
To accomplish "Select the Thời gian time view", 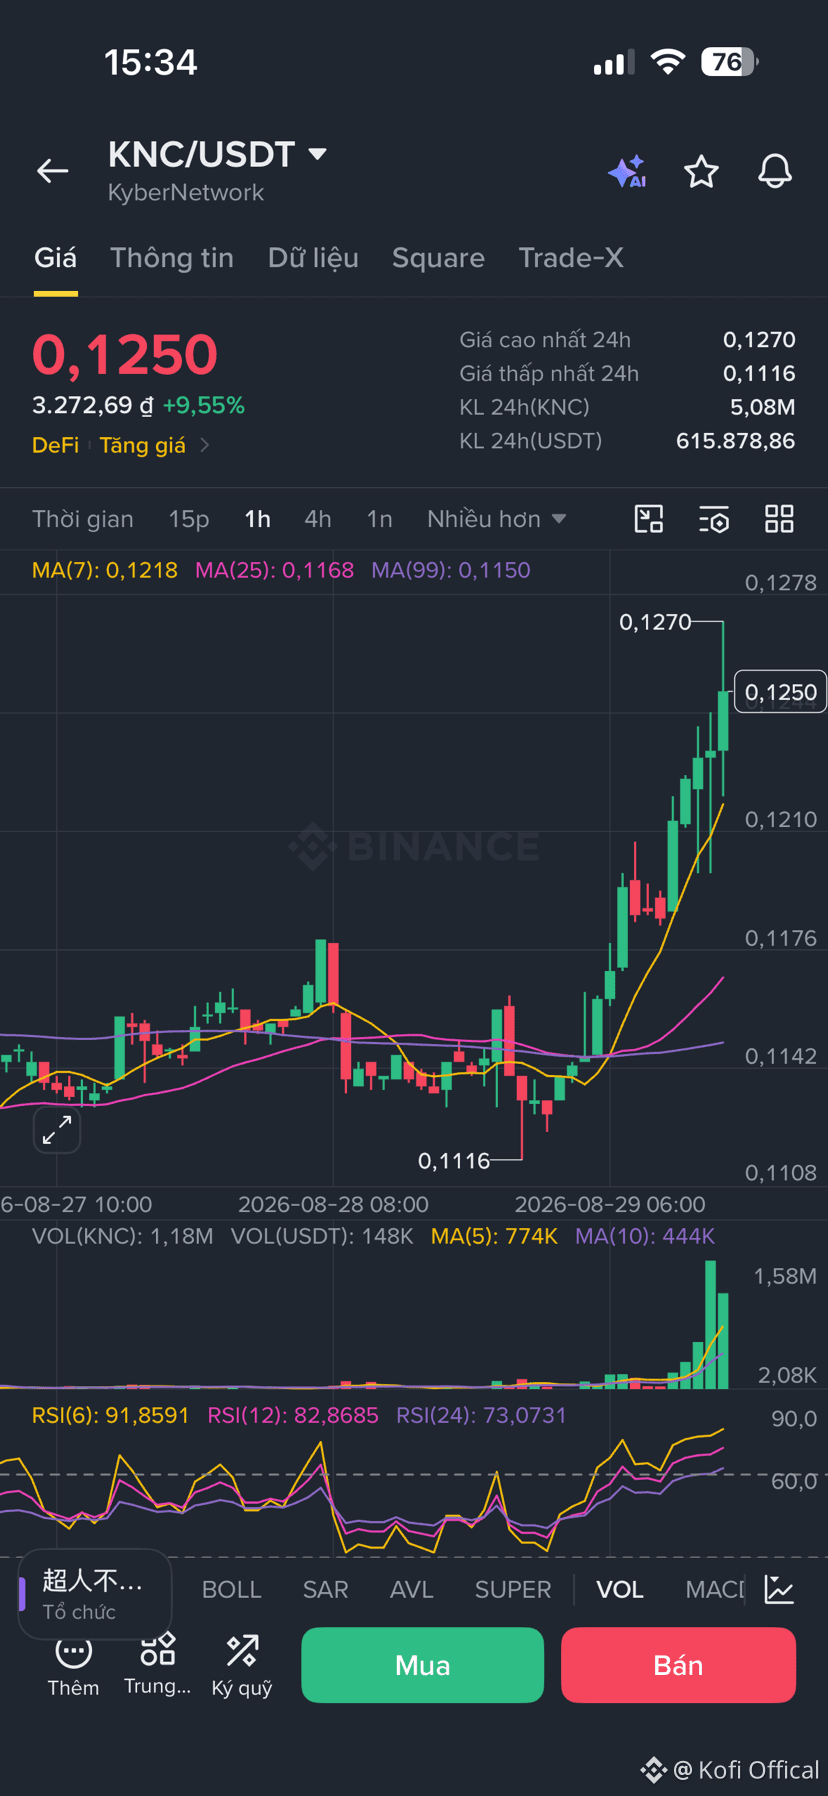I will tap(83, 519).
